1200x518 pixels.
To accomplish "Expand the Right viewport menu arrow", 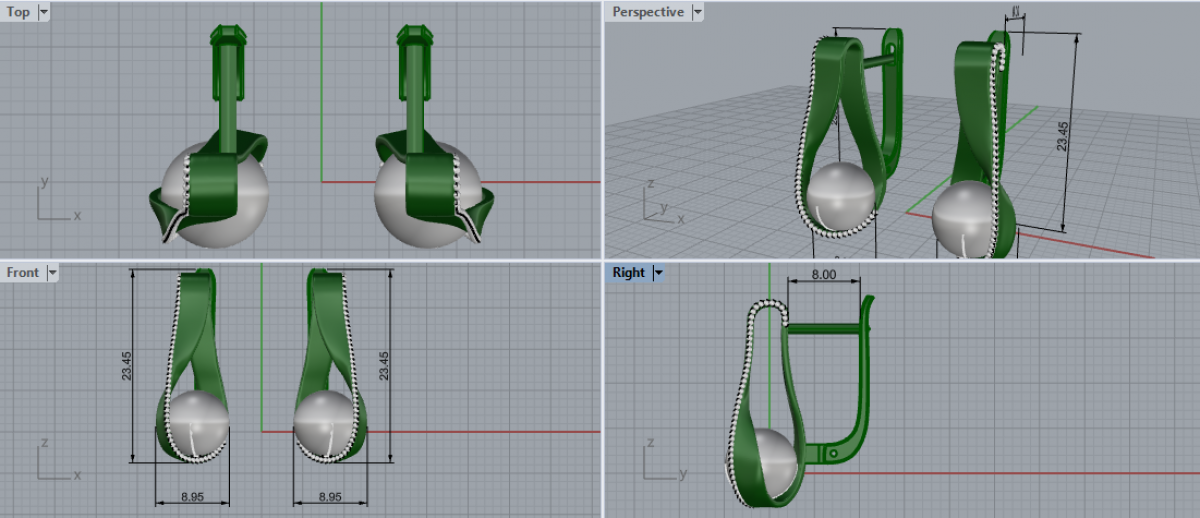I will (659, 272).
